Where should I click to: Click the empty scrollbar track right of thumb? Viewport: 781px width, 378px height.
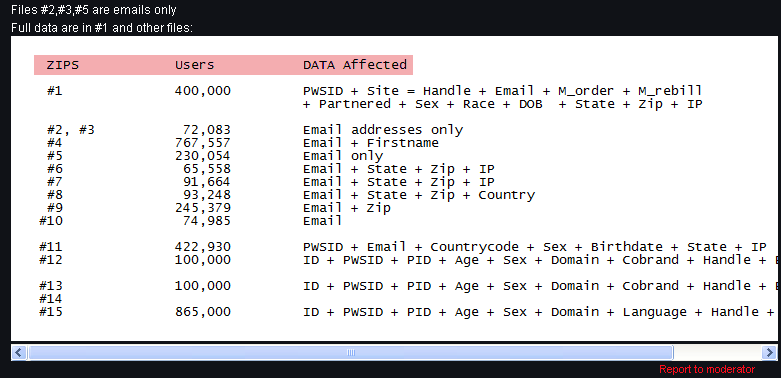pos(717,353)
